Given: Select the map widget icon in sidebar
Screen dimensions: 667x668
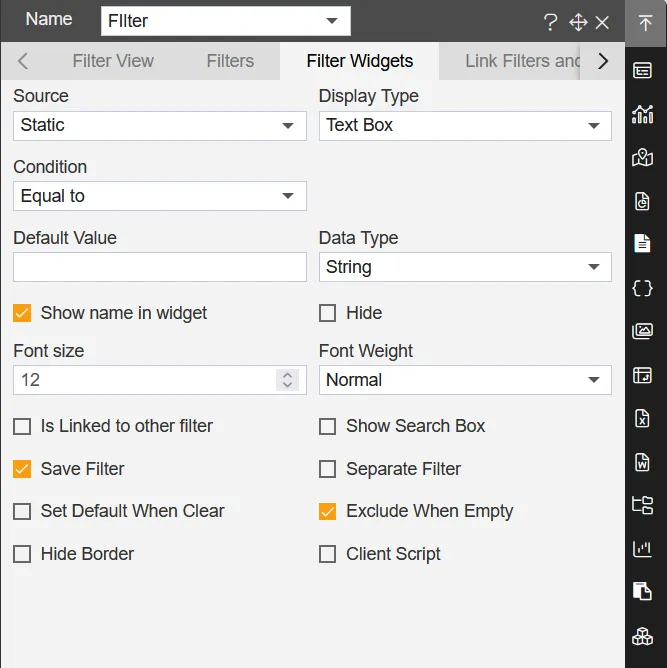Looking at the screenshot, I should 643,158.
